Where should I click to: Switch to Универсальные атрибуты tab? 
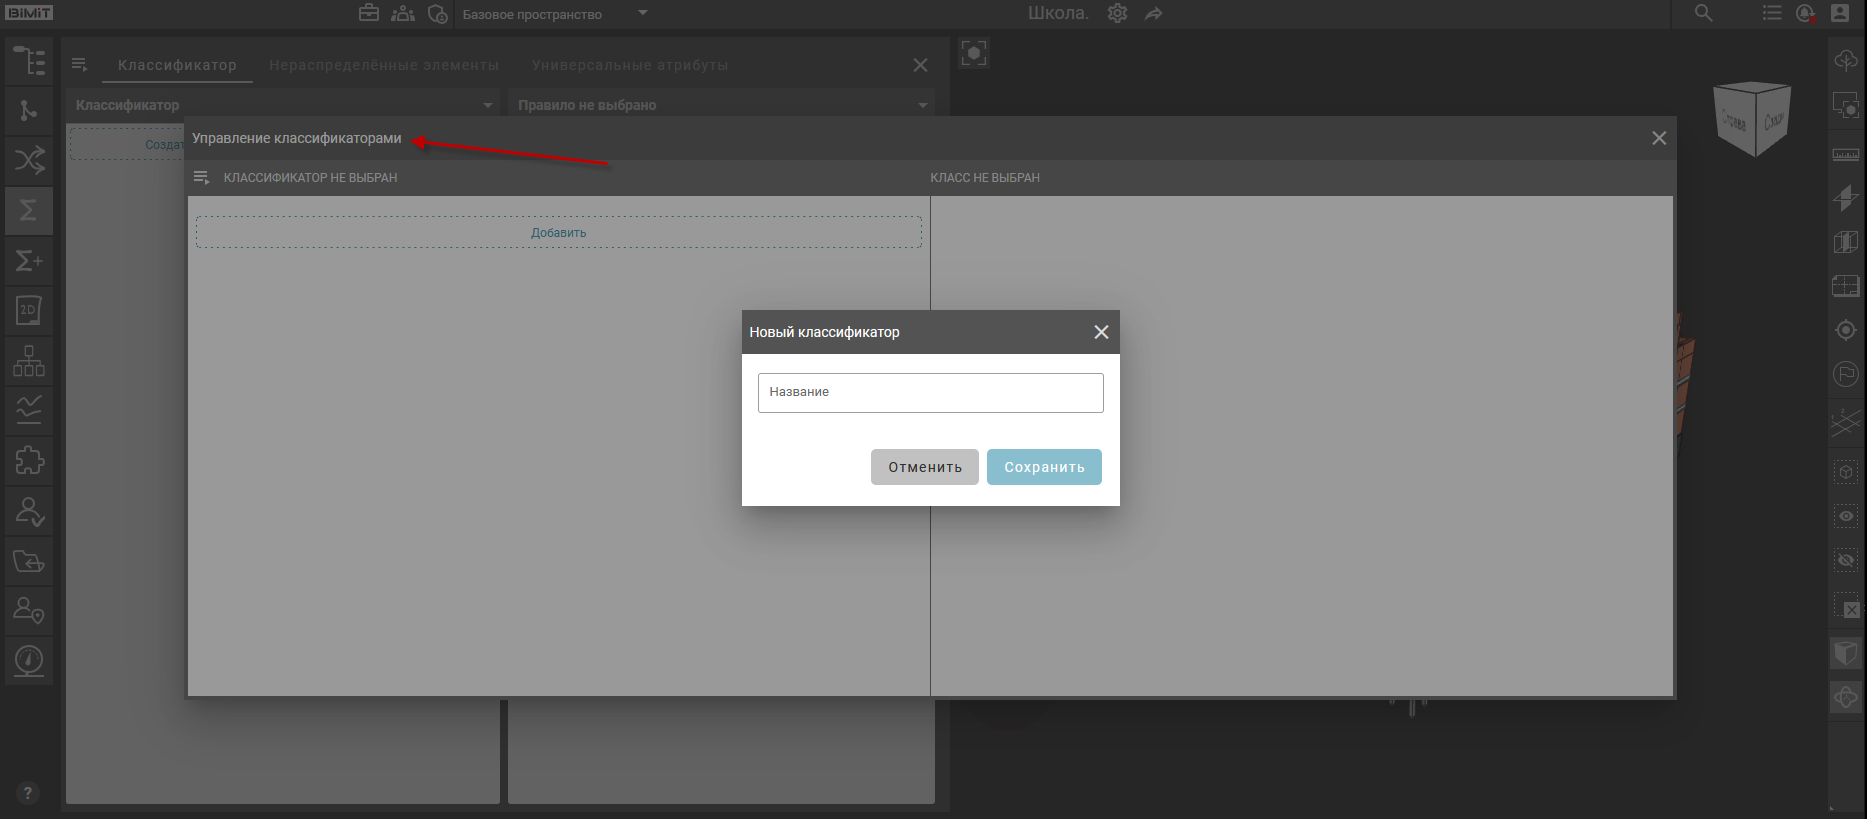coord(630,65)
